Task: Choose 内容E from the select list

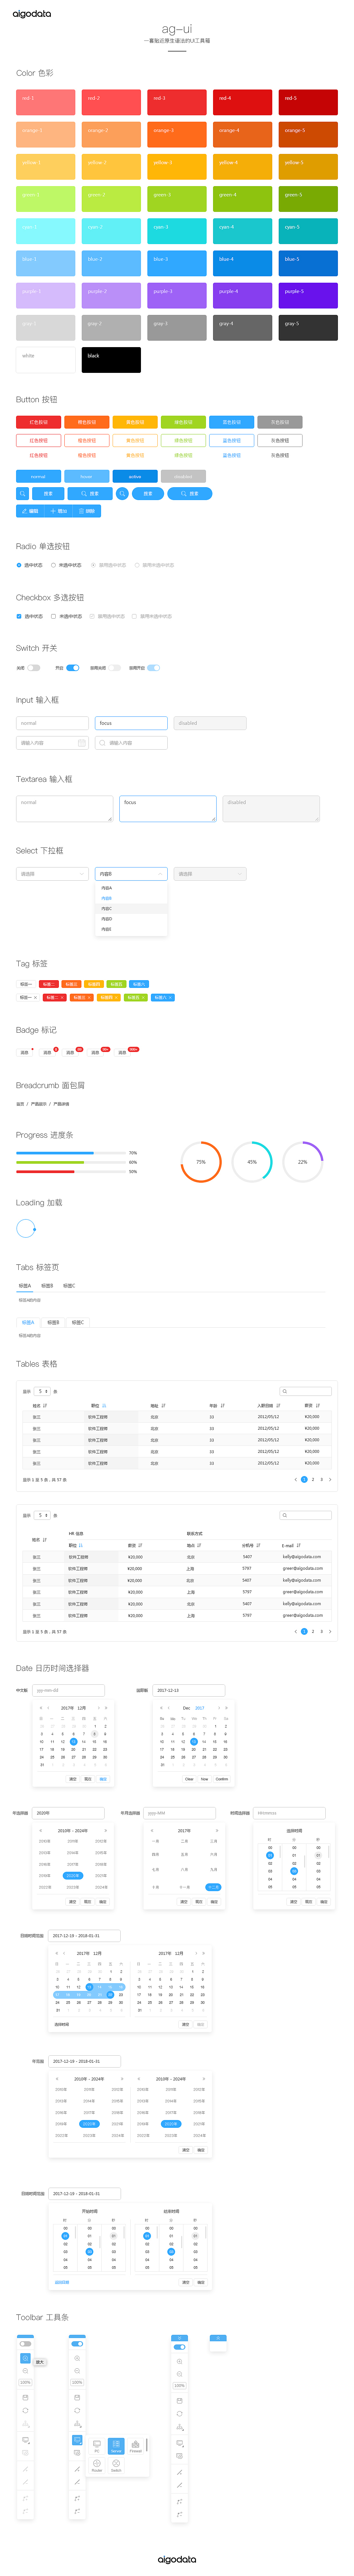Action: 131,929
